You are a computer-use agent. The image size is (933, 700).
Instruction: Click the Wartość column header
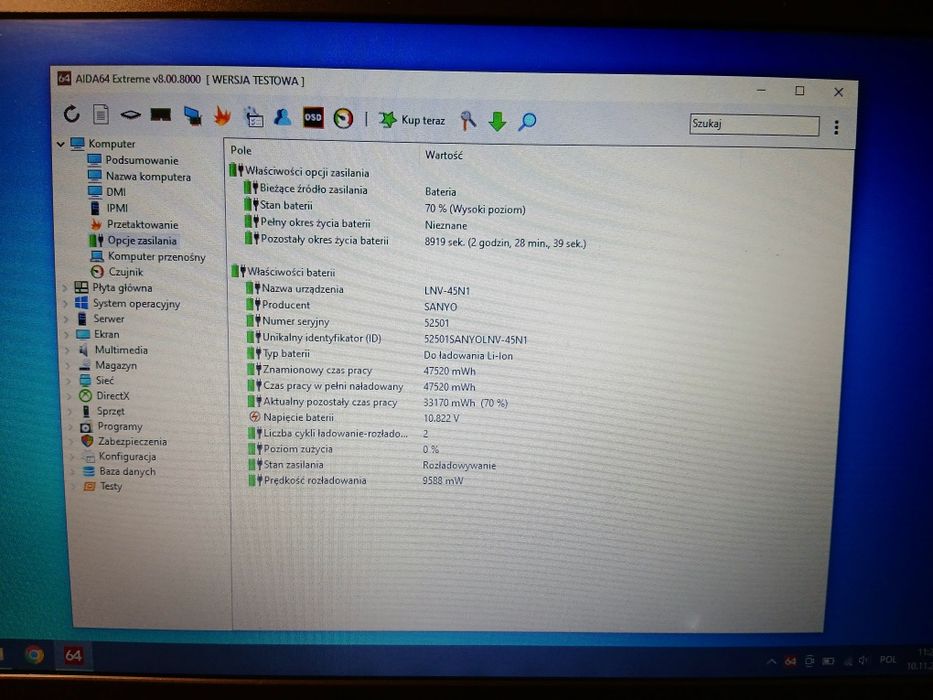point(444,155)
